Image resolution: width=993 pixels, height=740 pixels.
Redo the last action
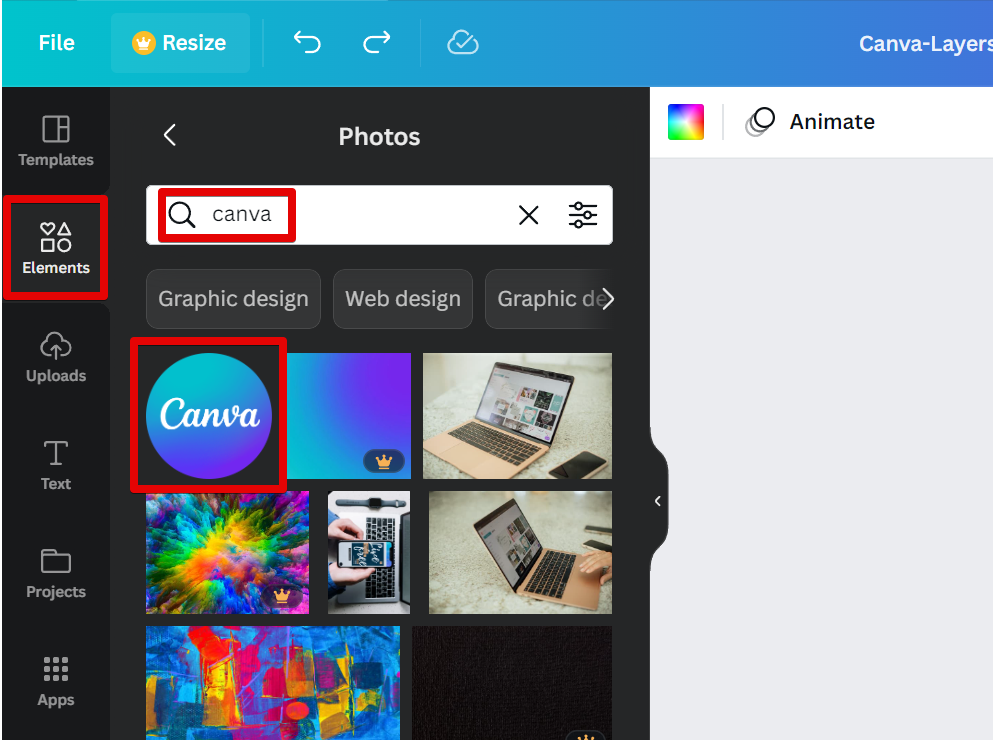pos(377,42)
